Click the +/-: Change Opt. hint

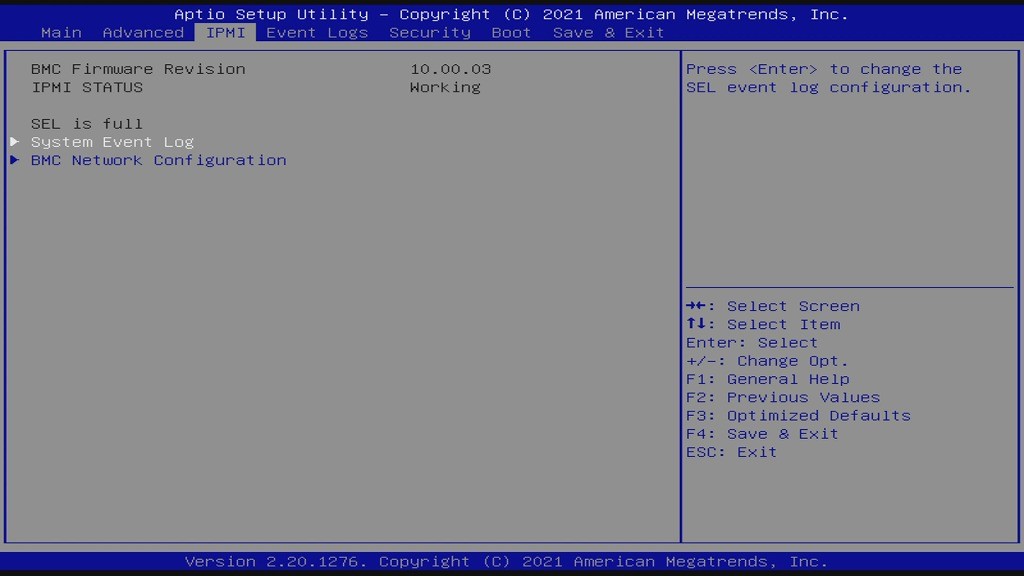pos(767,360)
